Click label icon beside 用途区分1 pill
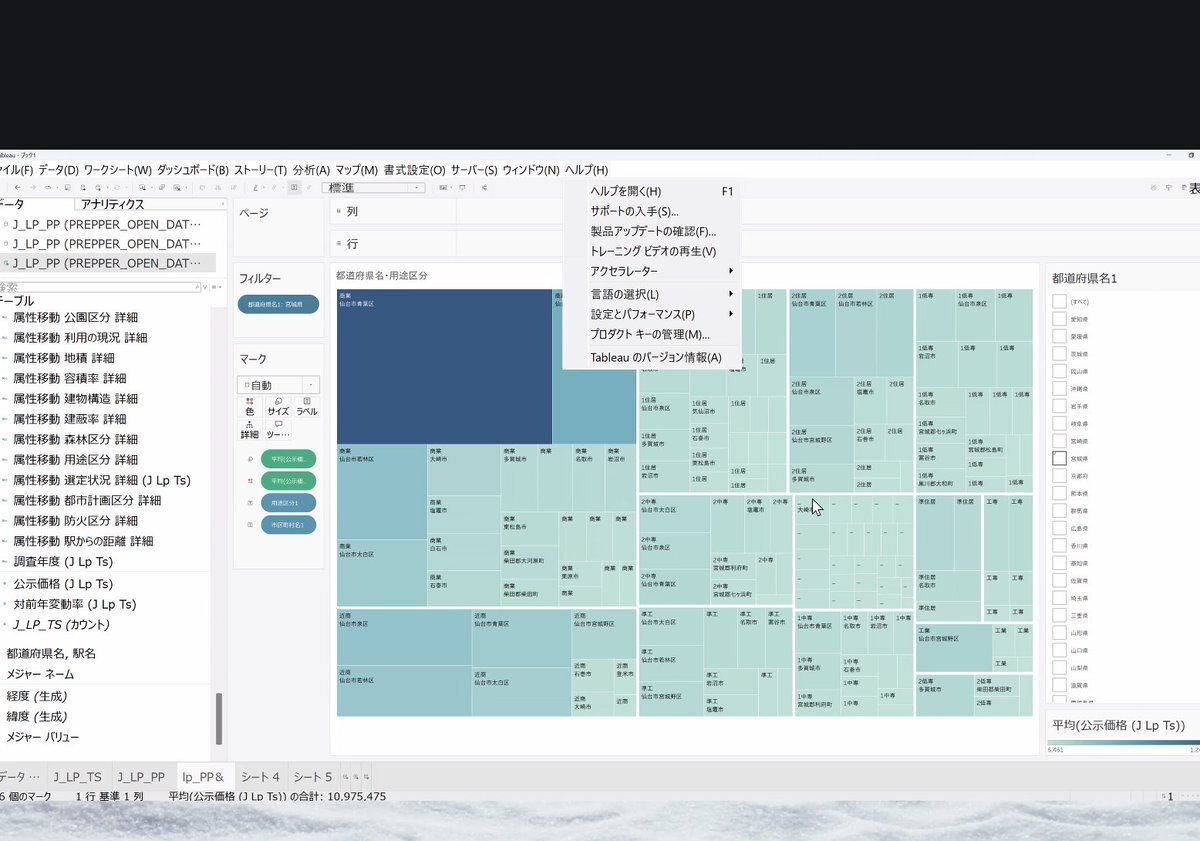 (x=250, y=503)
